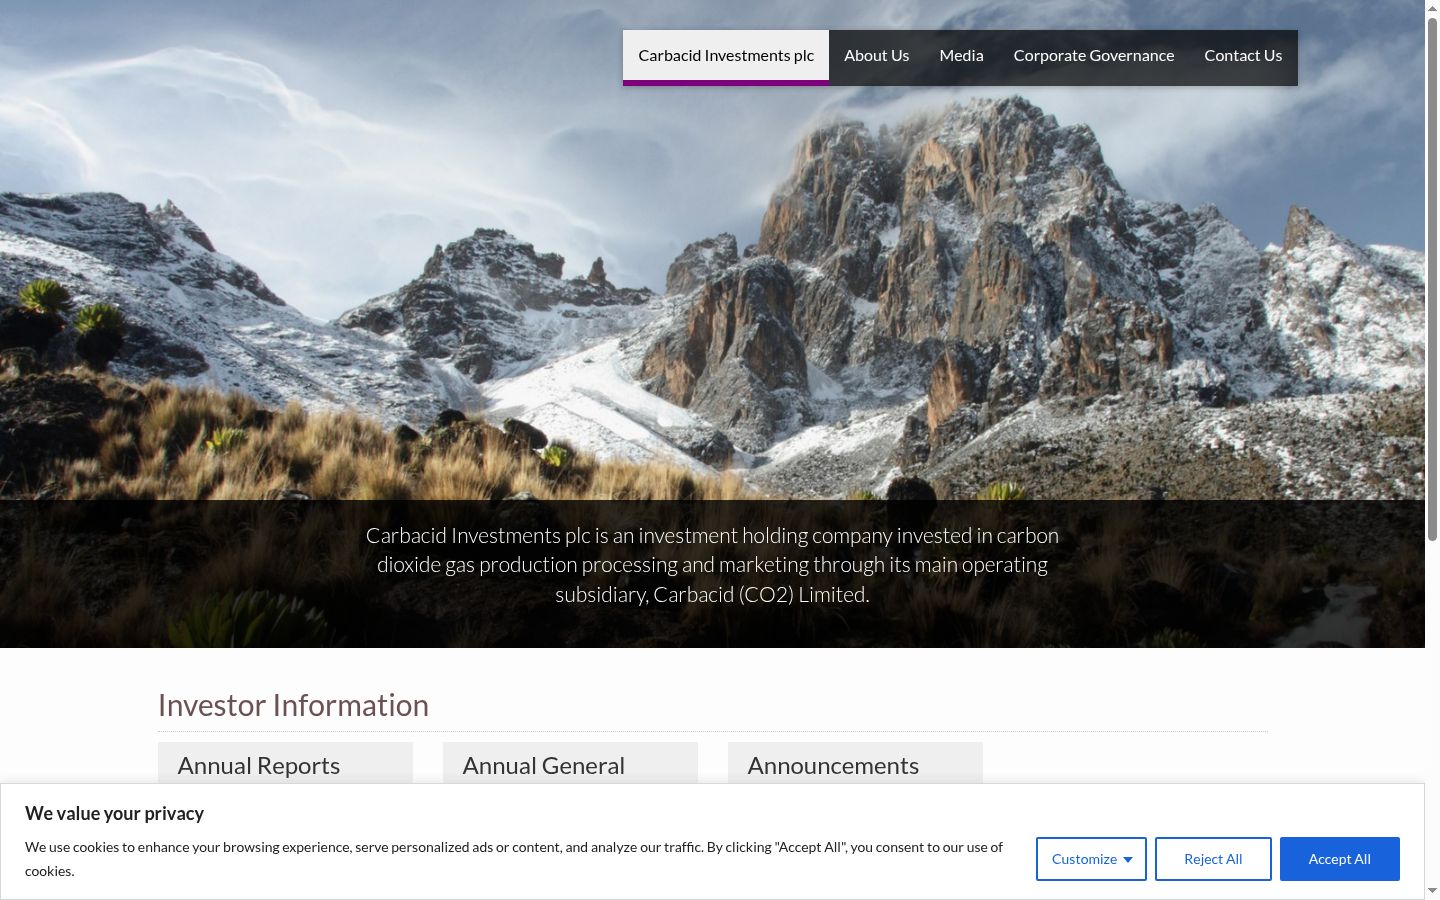This screenshot has height=900, width=1440.
Task: Open the About Us menu item
Action: [x=877, y=56]
